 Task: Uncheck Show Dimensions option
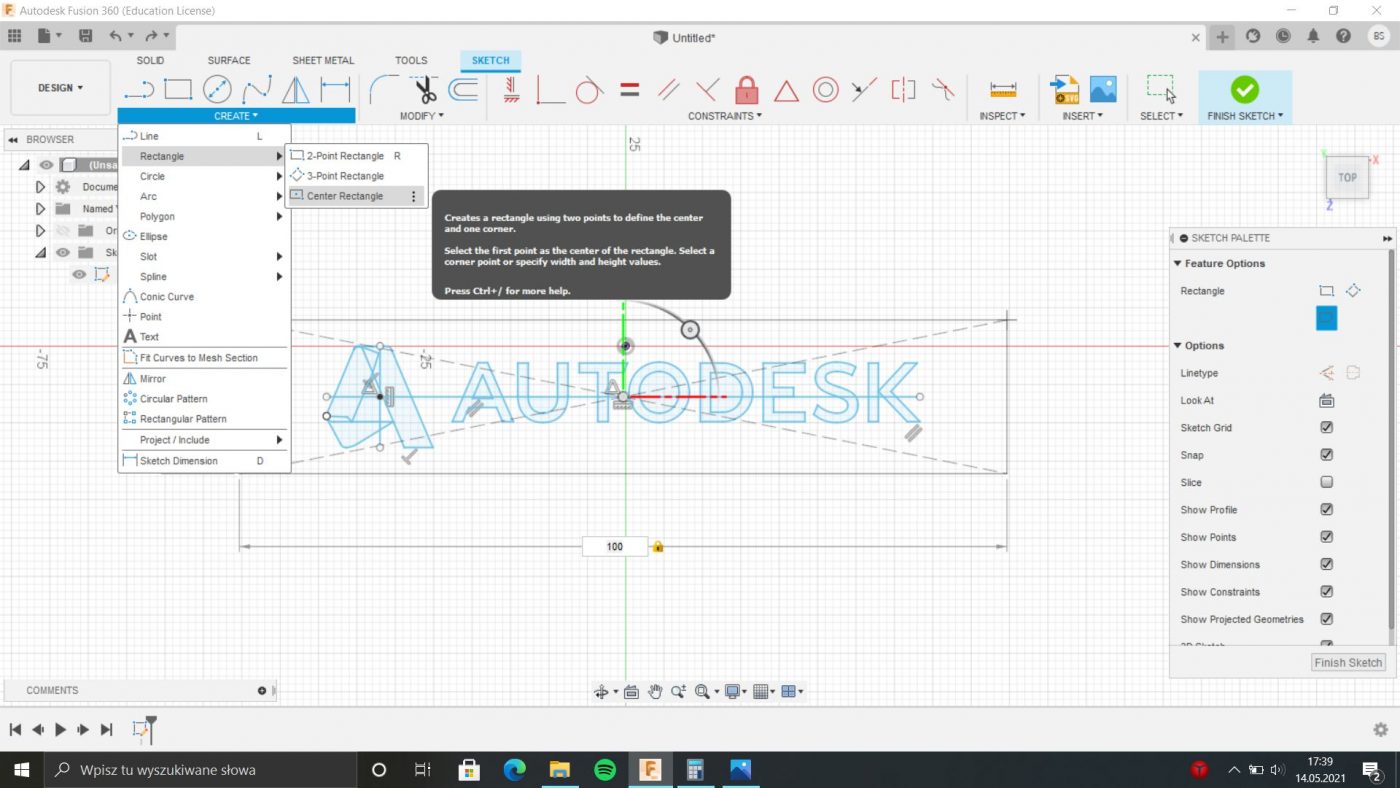[x=1326, y=565]
